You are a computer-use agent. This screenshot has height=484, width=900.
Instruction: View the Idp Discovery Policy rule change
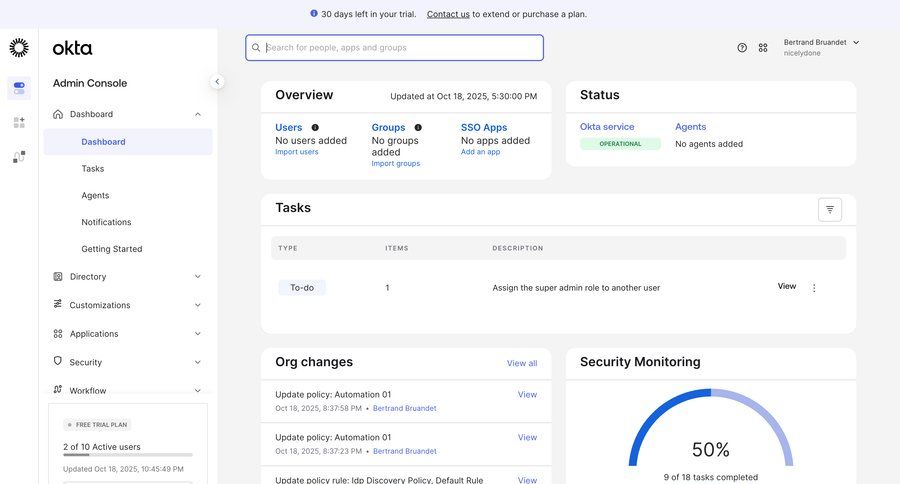527,480
